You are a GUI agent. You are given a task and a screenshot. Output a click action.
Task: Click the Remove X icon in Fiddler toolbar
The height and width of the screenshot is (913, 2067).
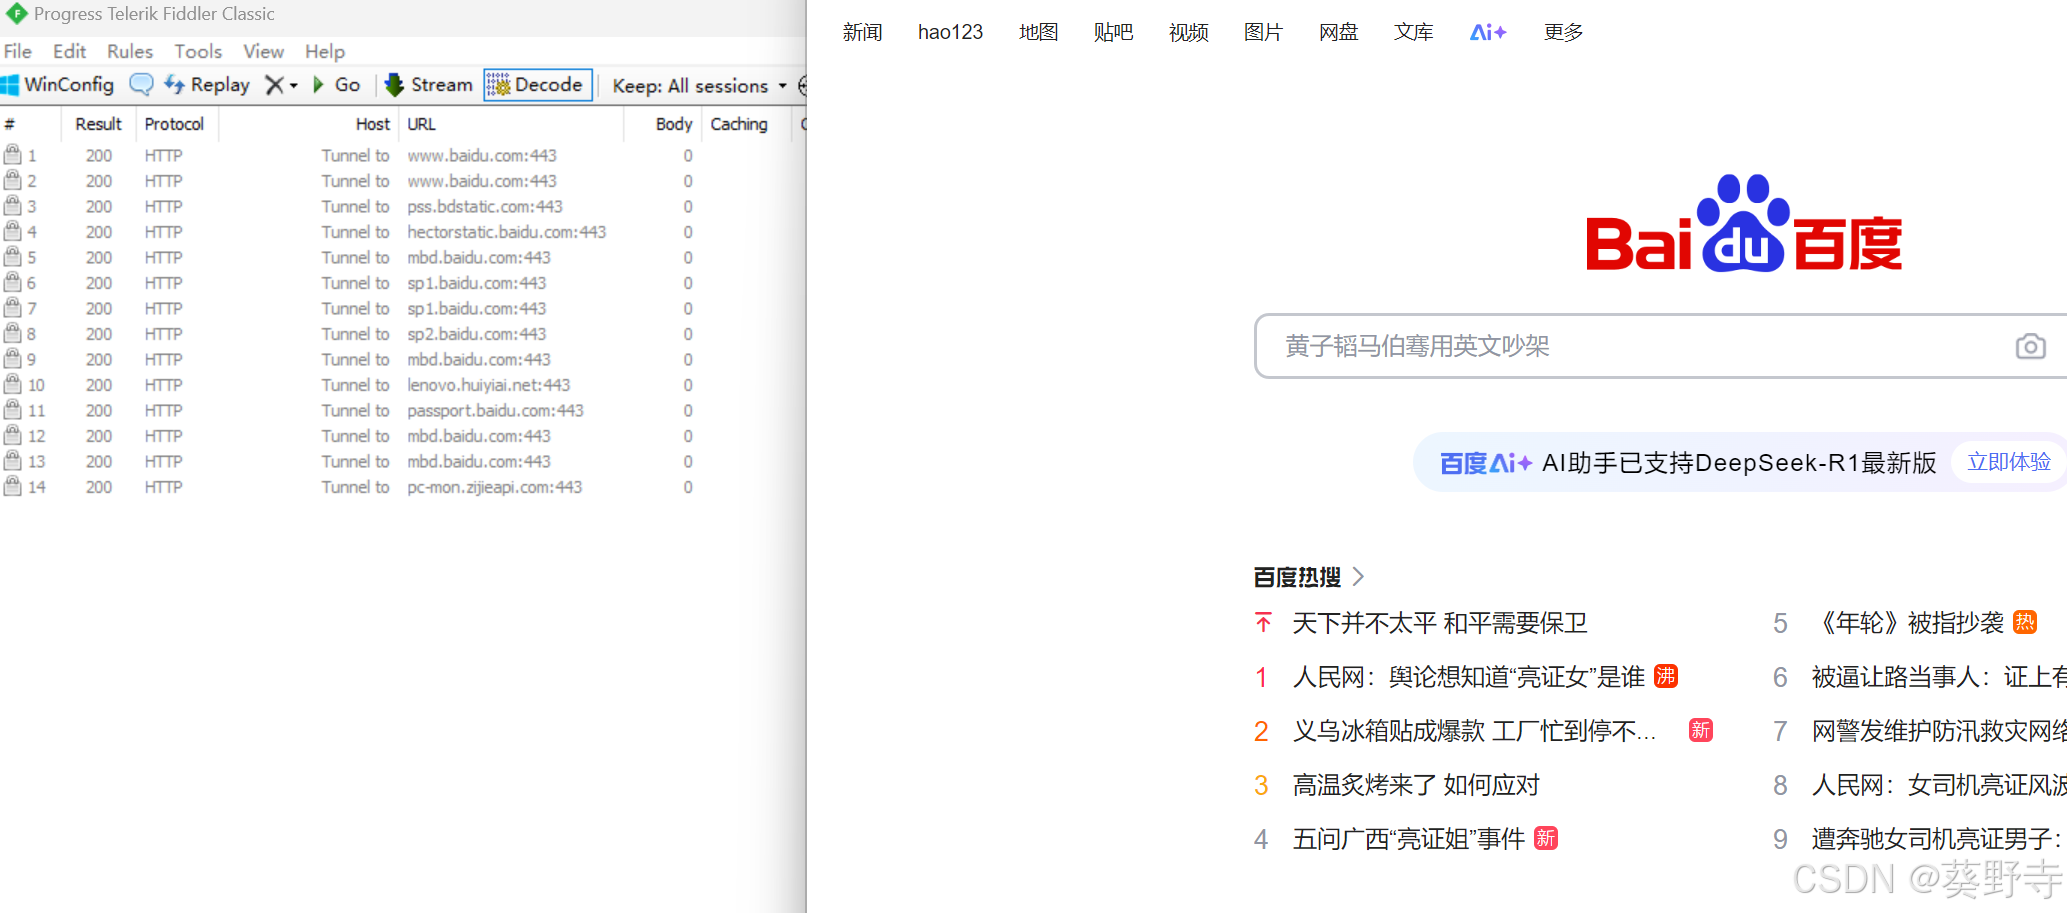273,85
